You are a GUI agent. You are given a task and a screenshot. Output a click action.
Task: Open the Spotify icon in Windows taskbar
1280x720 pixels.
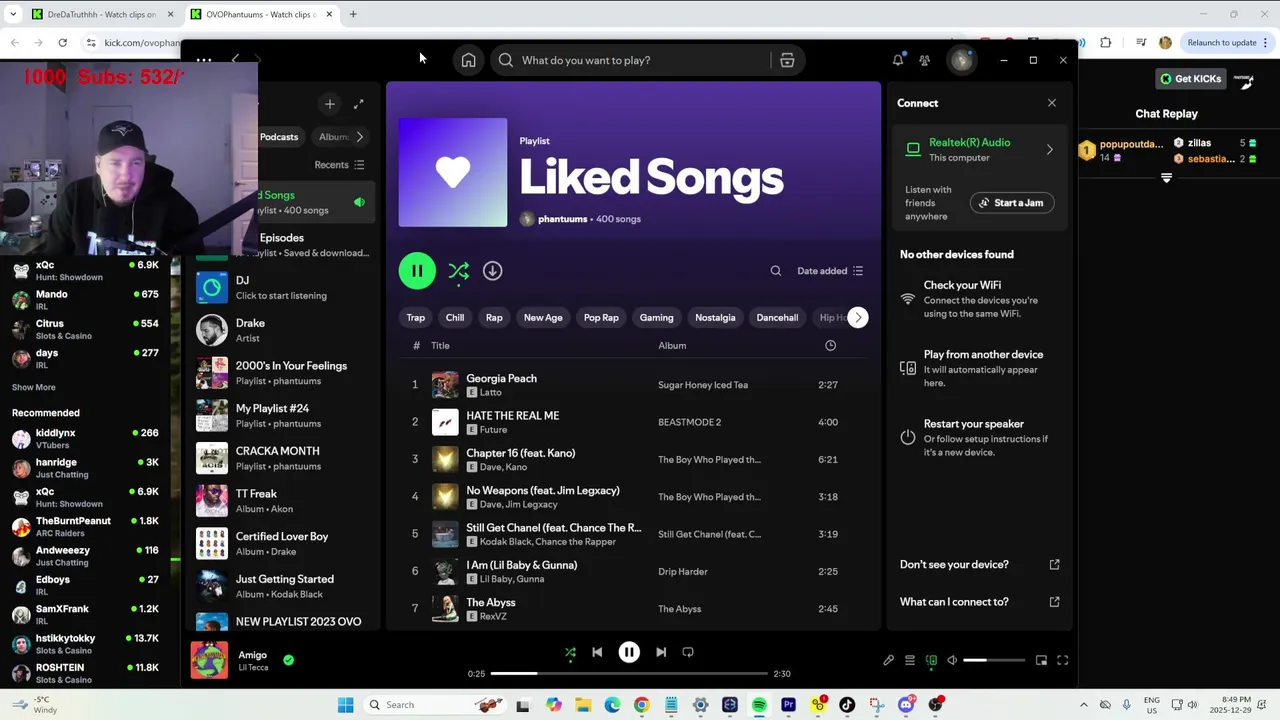pyautogui.click(x=759, y=705)
